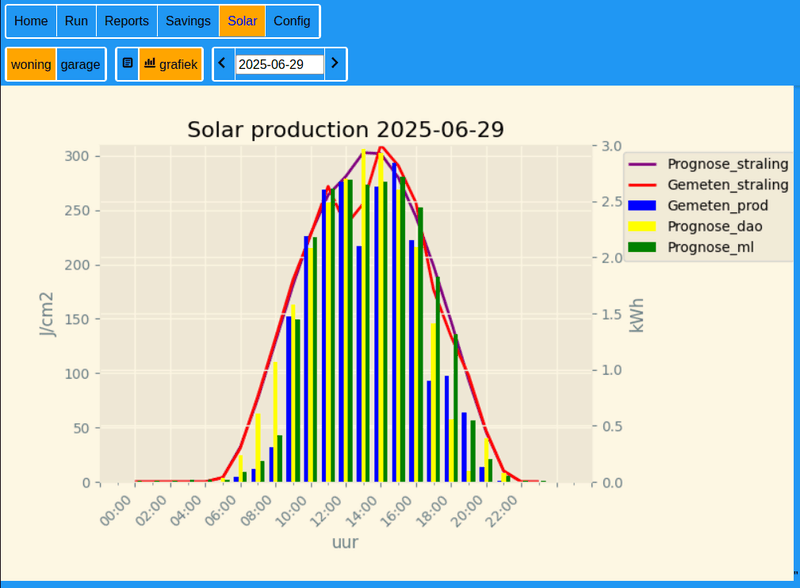Click the J/cm2 axis label
Viewport: 800px width, 588px height.
tap(46, 314)
